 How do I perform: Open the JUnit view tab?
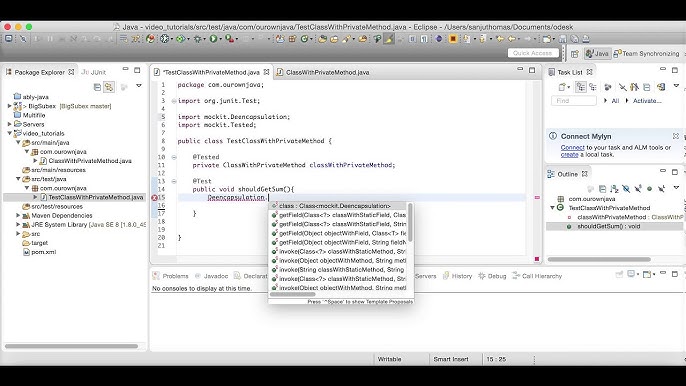pos(94,72)
